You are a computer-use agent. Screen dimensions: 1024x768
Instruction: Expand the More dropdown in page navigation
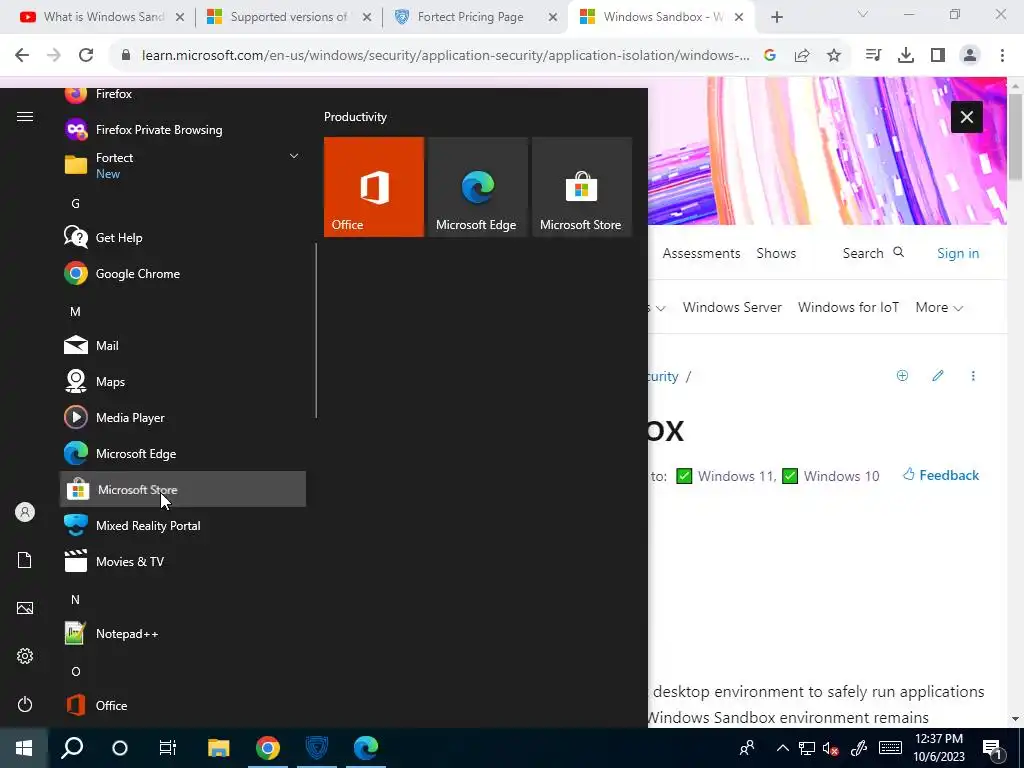939,308
